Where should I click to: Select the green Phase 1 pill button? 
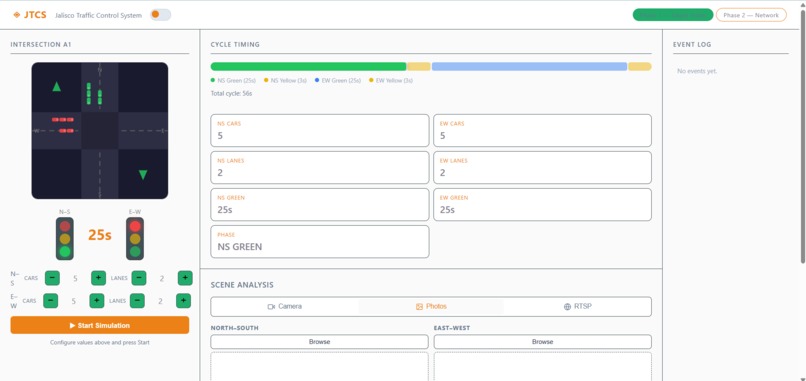[673, 15]
